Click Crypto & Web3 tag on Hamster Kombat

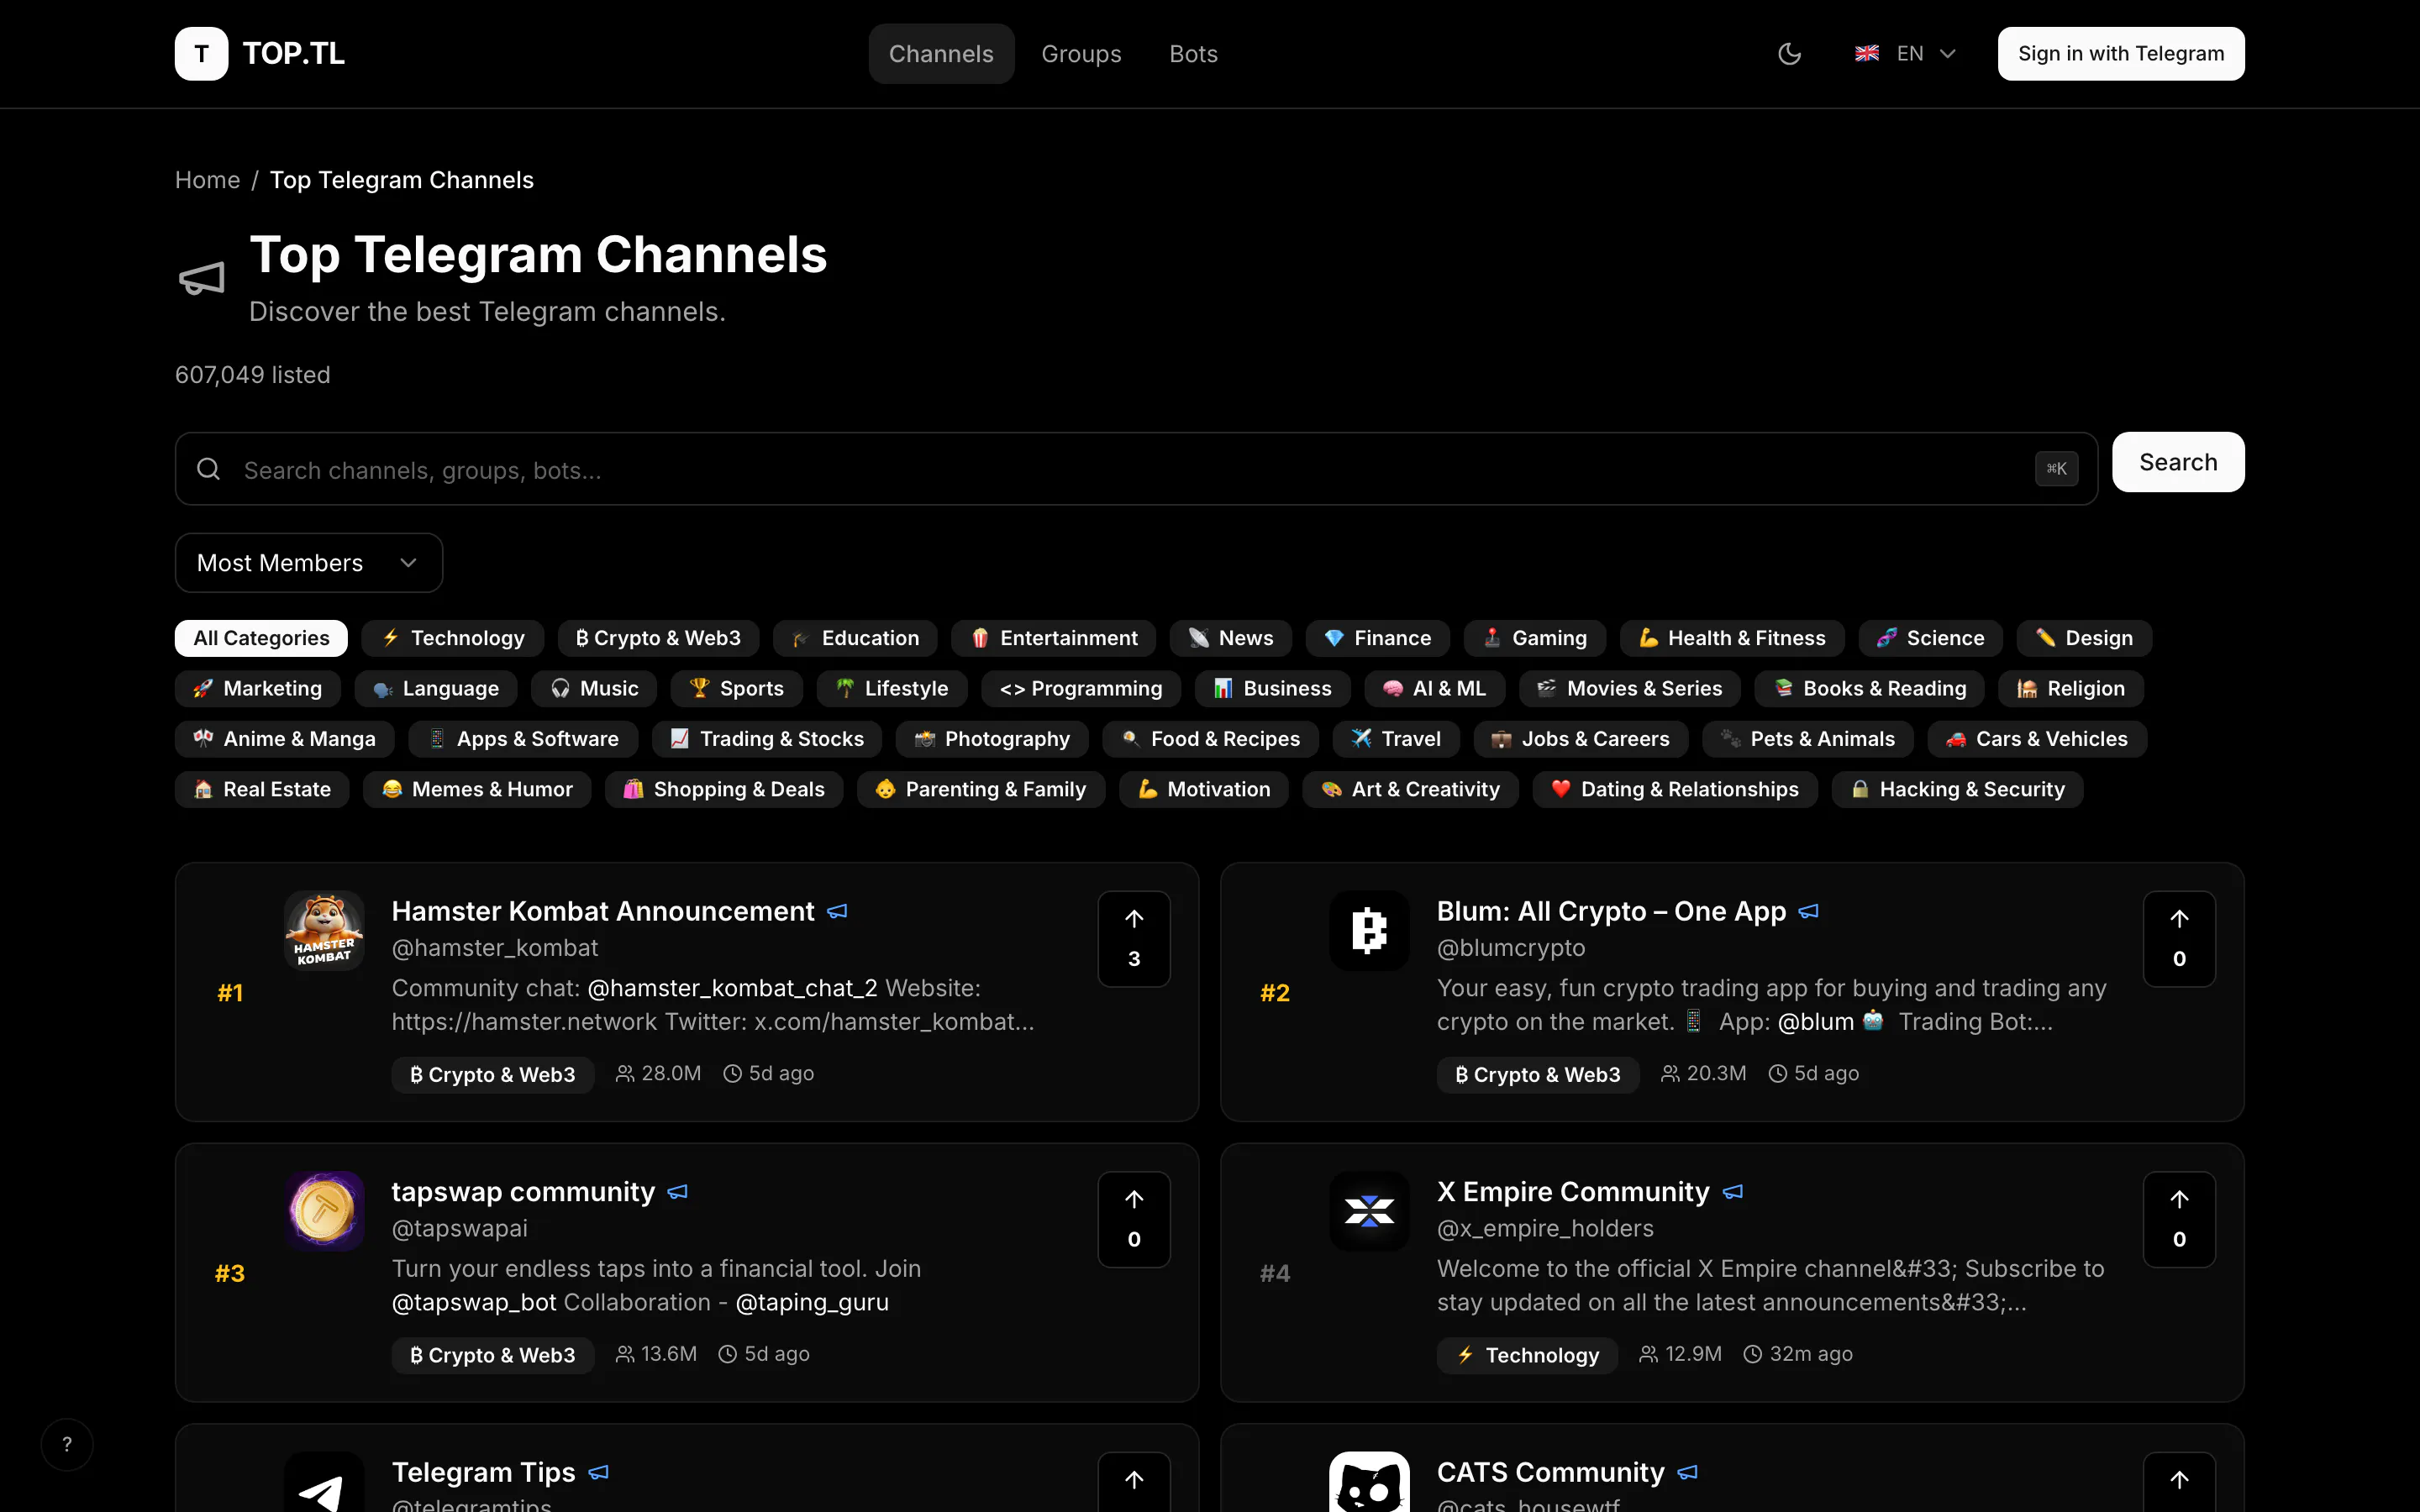point(493,1075)
